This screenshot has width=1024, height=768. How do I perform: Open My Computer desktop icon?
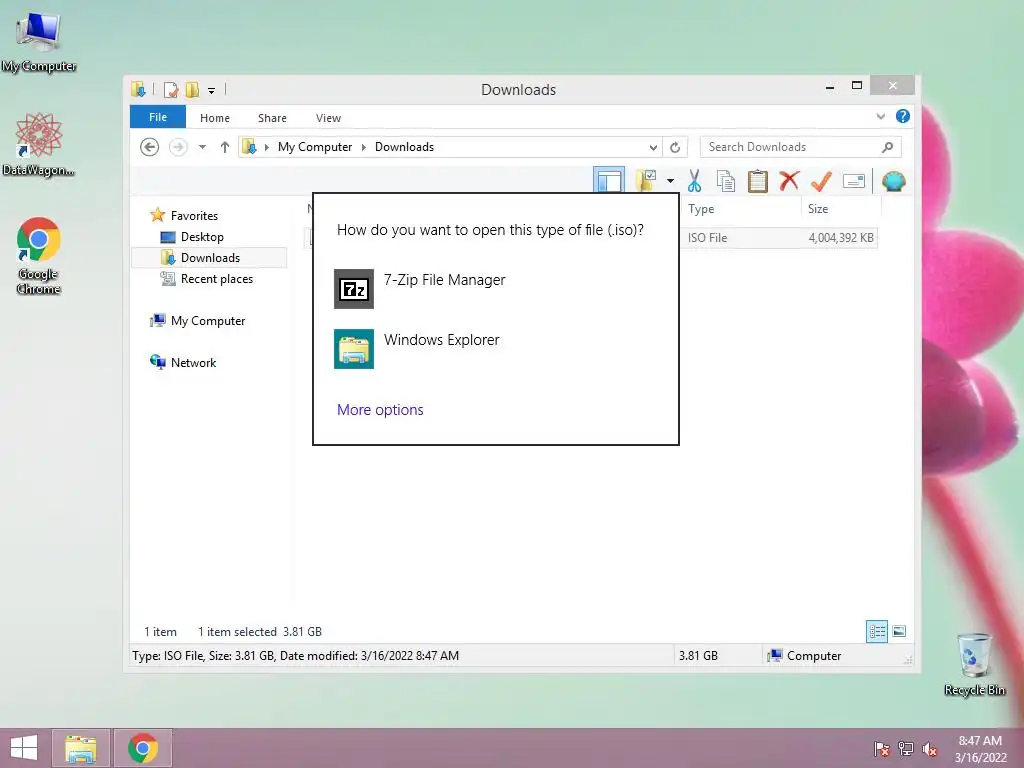click(39, 41)
